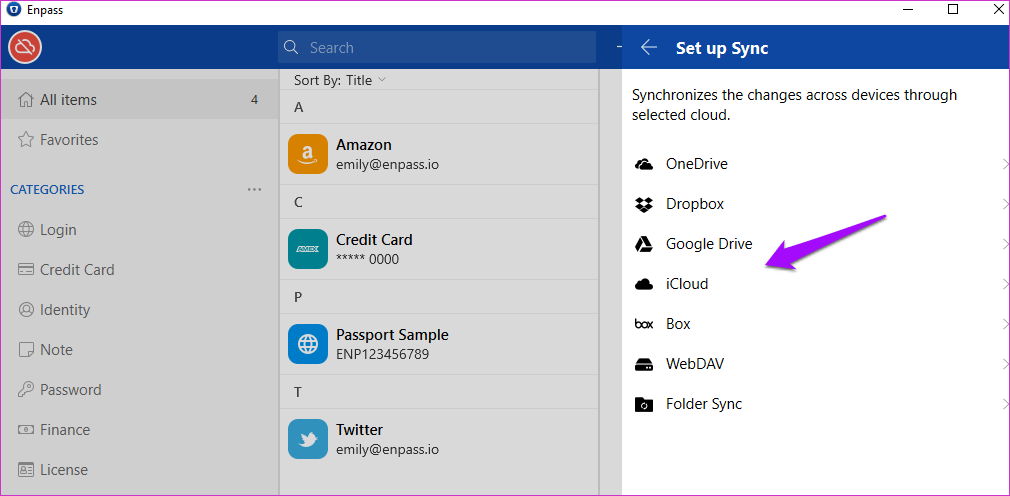Open the Passport Sample globe icon
Viewport: 1010px width, 496px height.
pyautogui.click(x=307, y=344)
